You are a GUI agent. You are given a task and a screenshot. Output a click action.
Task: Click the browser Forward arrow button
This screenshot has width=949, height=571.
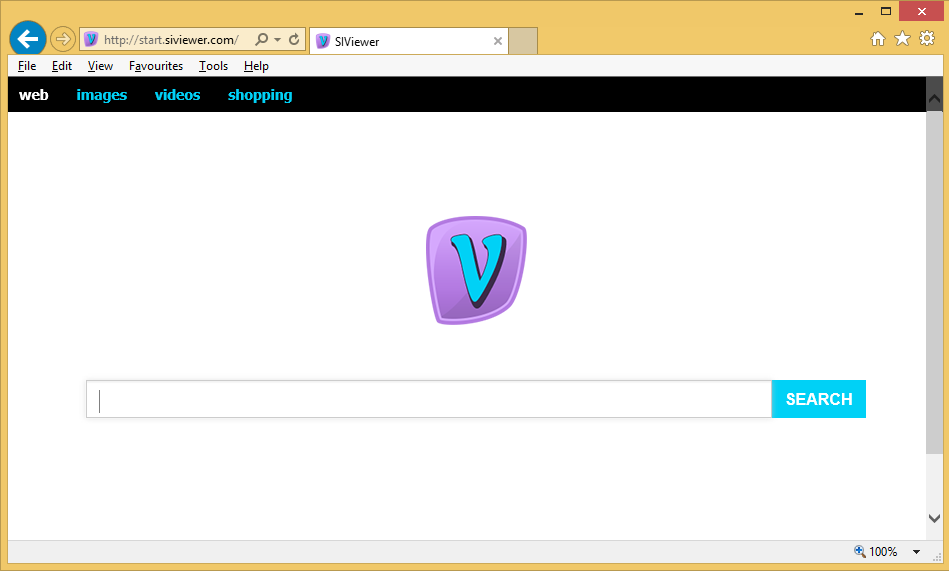[x=62, y=39]
